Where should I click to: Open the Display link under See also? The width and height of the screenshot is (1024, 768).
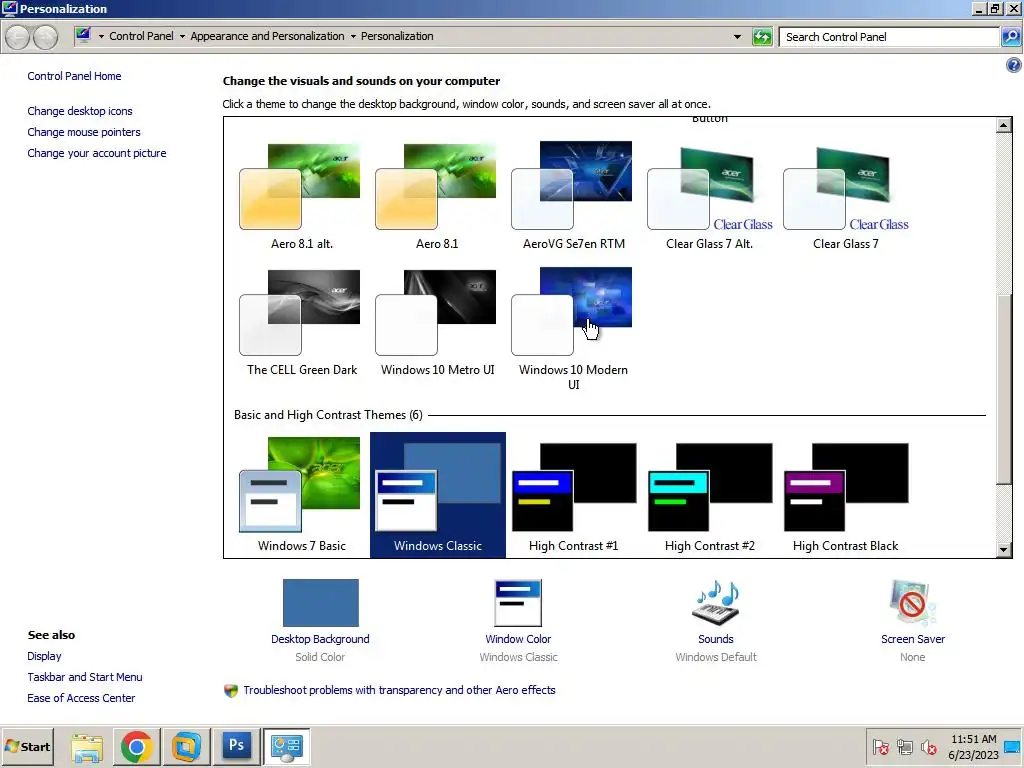pos(44,656)
